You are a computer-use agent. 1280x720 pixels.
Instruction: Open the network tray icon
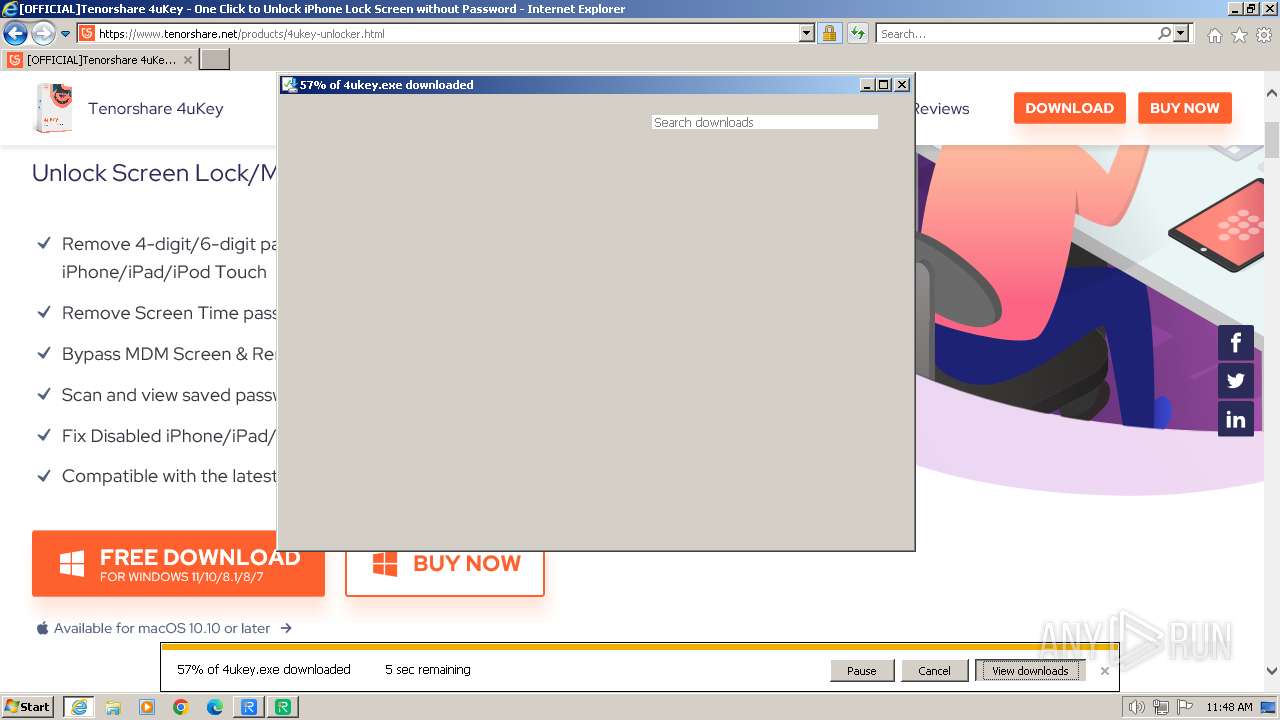coord(1161,707)
